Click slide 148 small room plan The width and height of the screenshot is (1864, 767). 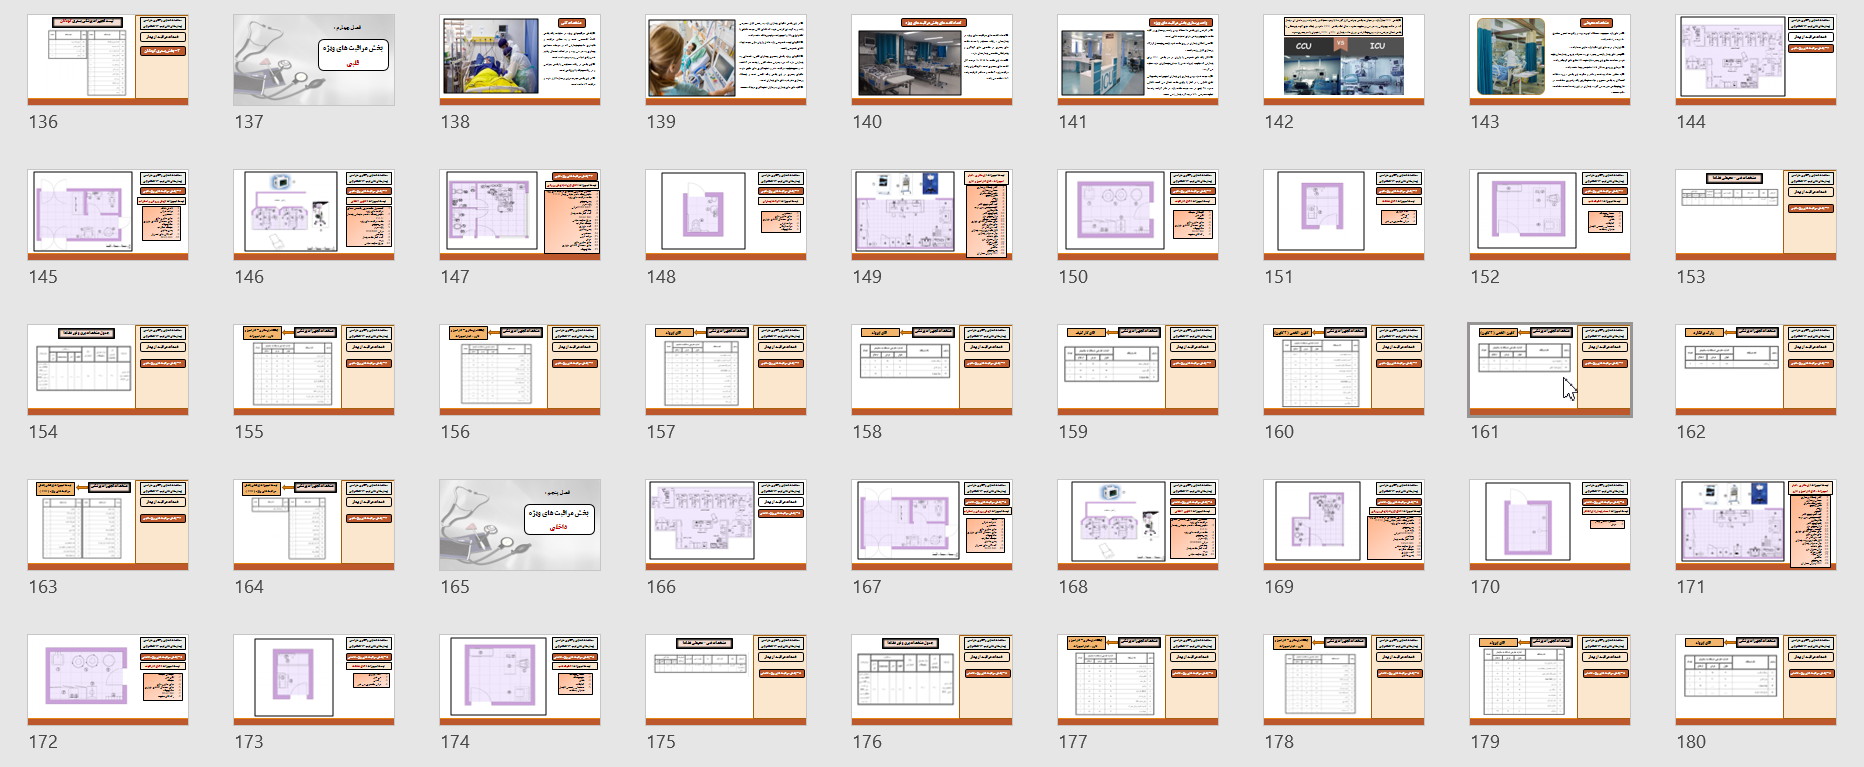726,215
